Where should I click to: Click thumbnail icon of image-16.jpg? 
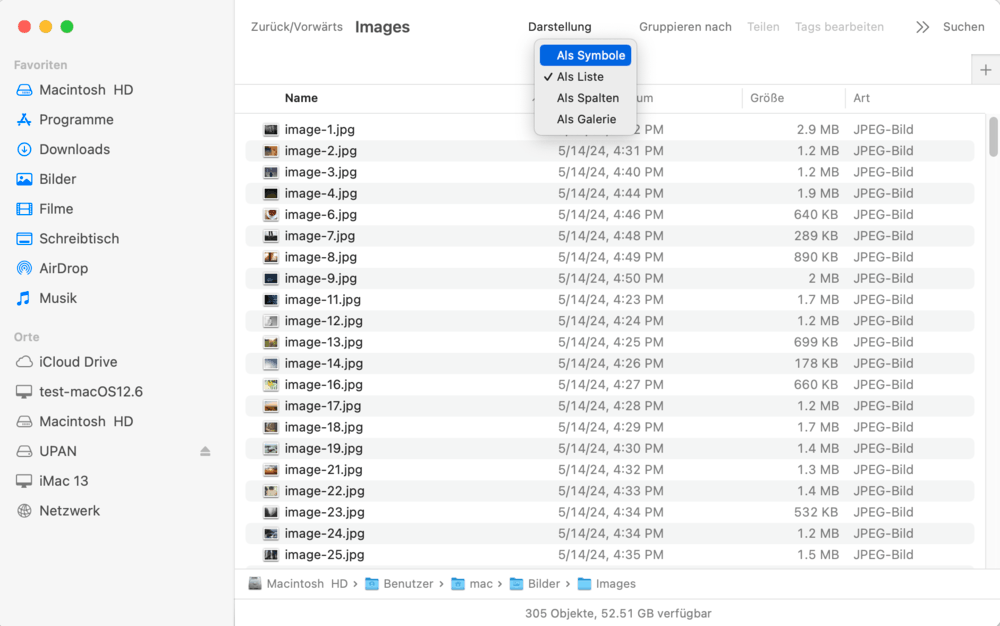point(271,385)
